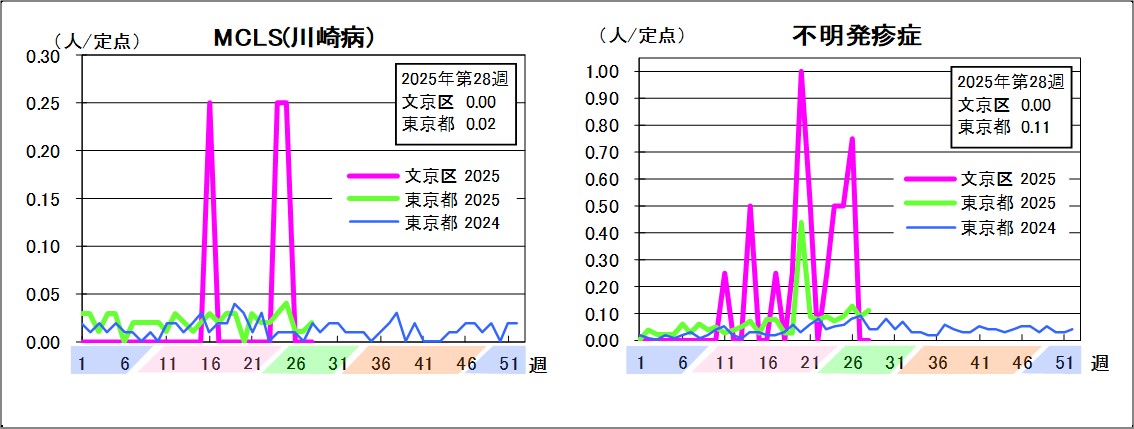Click week 46 on the MCLS x-axis
Screen dimensions: 1134x429
pos(466,363)
